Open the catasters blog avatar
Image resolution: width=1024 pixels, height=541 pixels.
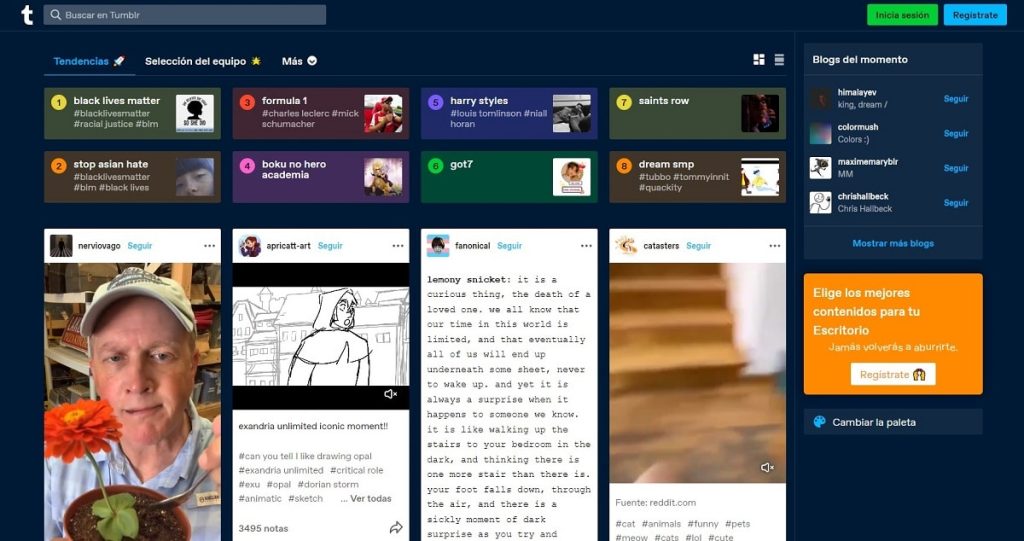point(626,246)
